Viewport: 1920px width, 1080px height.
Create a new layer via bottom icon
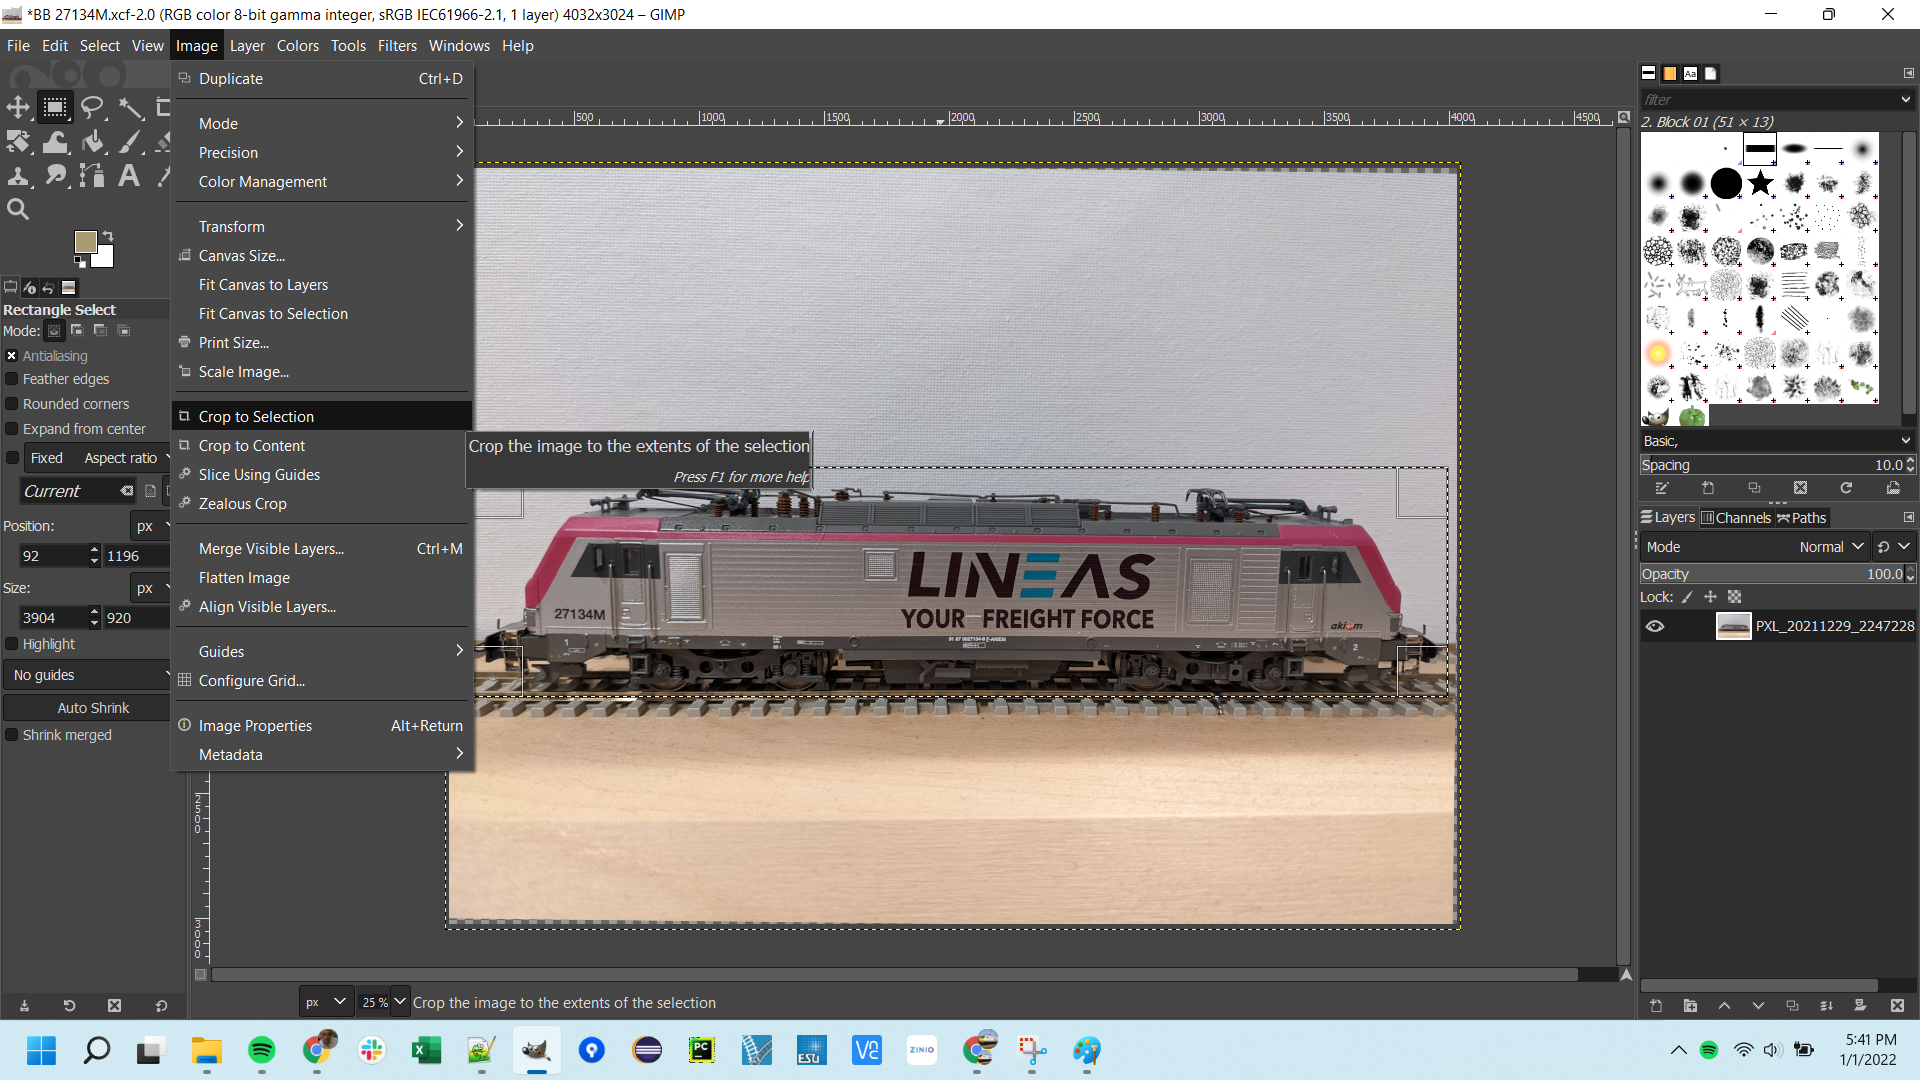coord(1656,1006)
